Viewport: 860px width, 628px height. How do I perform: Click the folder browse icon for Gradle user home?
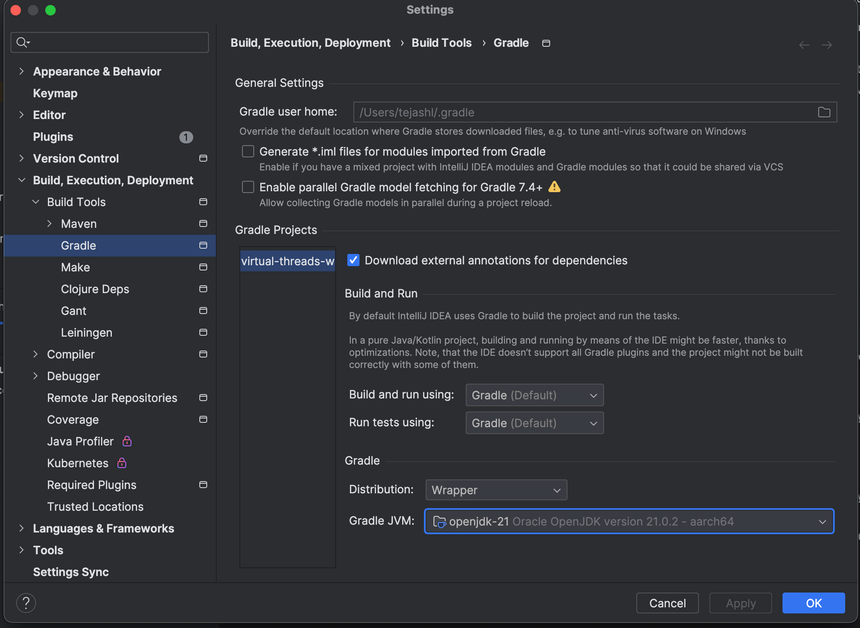tap(824, 112)
